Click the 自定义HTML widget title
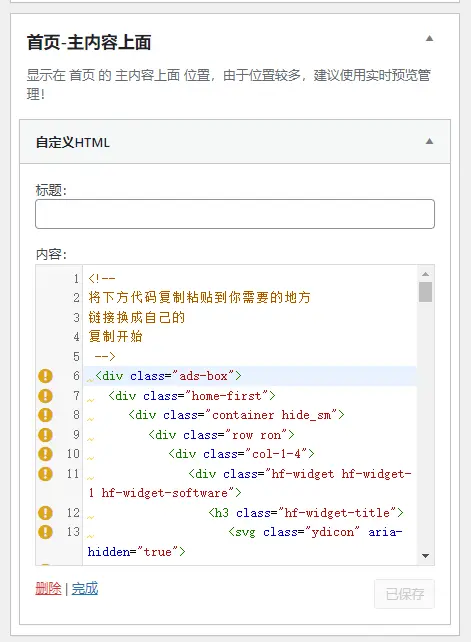Viewport: 471px width, 642px height. coord(73,142)
